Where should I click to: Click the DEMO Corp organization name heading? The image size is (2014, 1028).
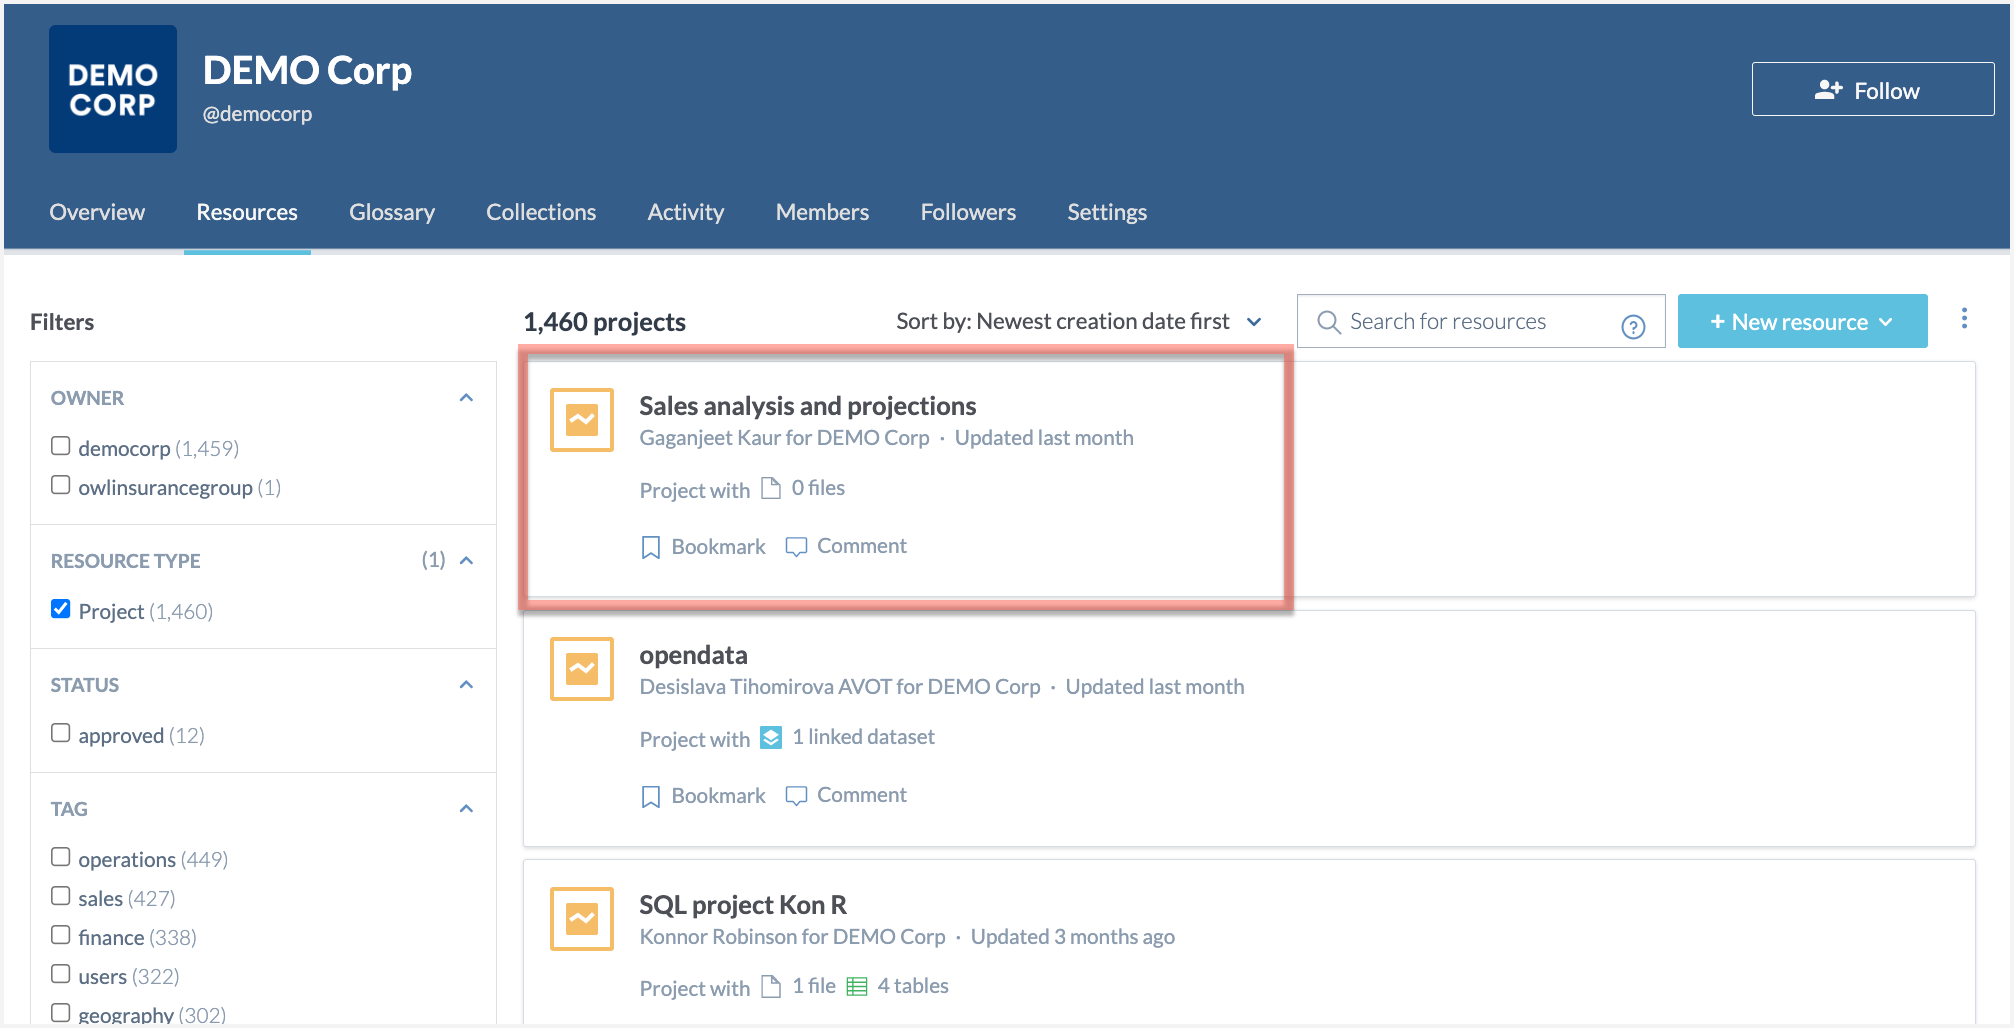pos(307,70)
